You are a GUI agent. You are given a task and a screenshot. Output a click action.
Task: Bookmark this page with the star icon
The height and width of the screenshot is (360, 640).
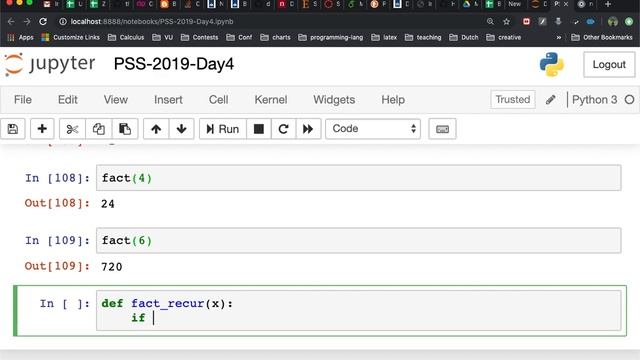507,22
